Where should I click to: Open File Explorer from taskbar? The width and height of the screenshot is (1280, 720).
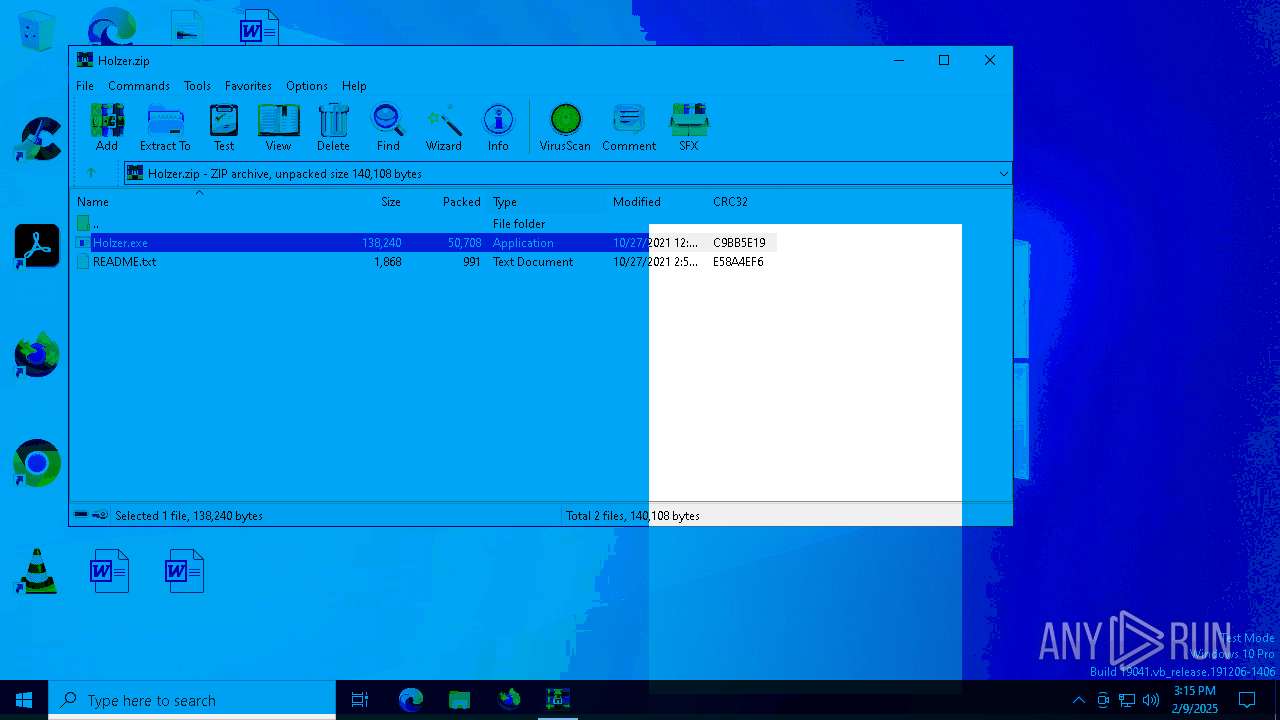(x=459, y=700)
